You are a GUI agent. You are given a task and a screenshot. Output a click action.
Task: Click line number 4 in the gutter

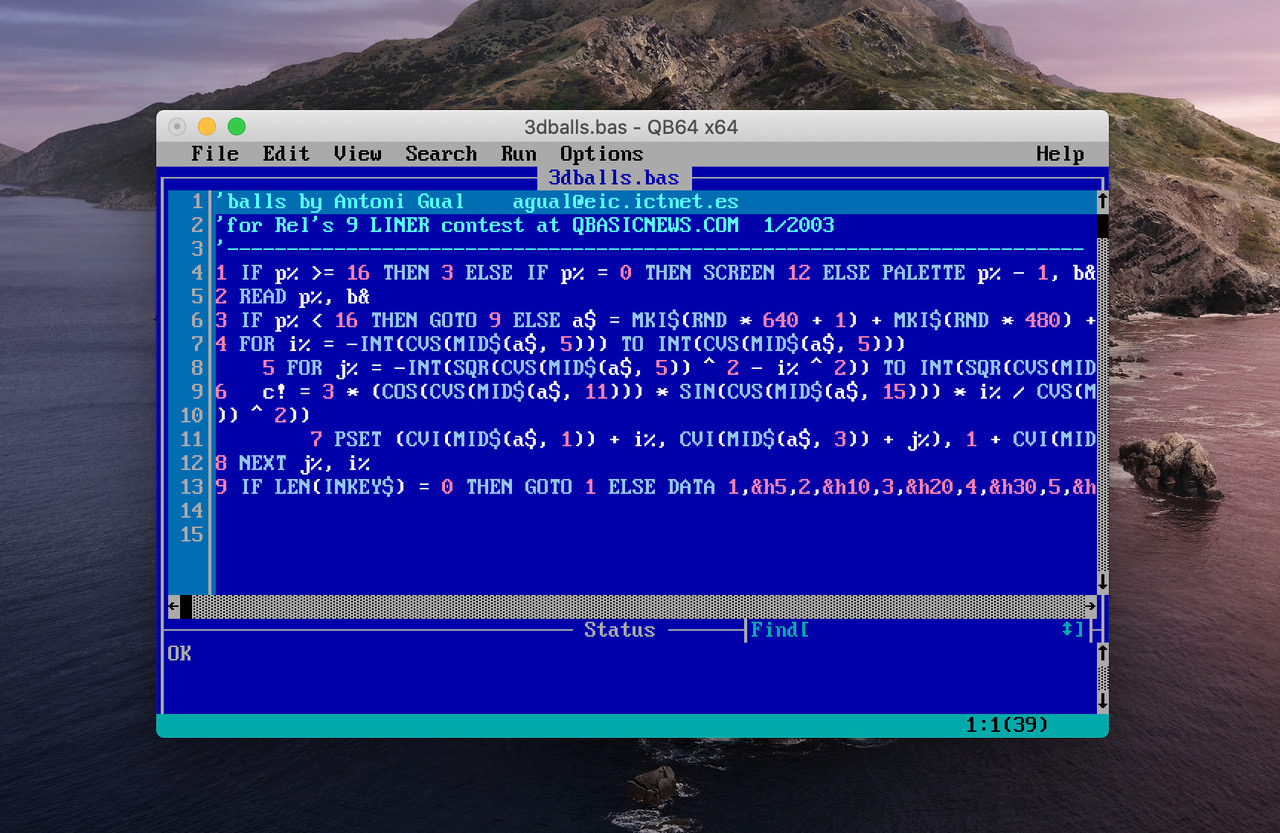click(197, 273)
